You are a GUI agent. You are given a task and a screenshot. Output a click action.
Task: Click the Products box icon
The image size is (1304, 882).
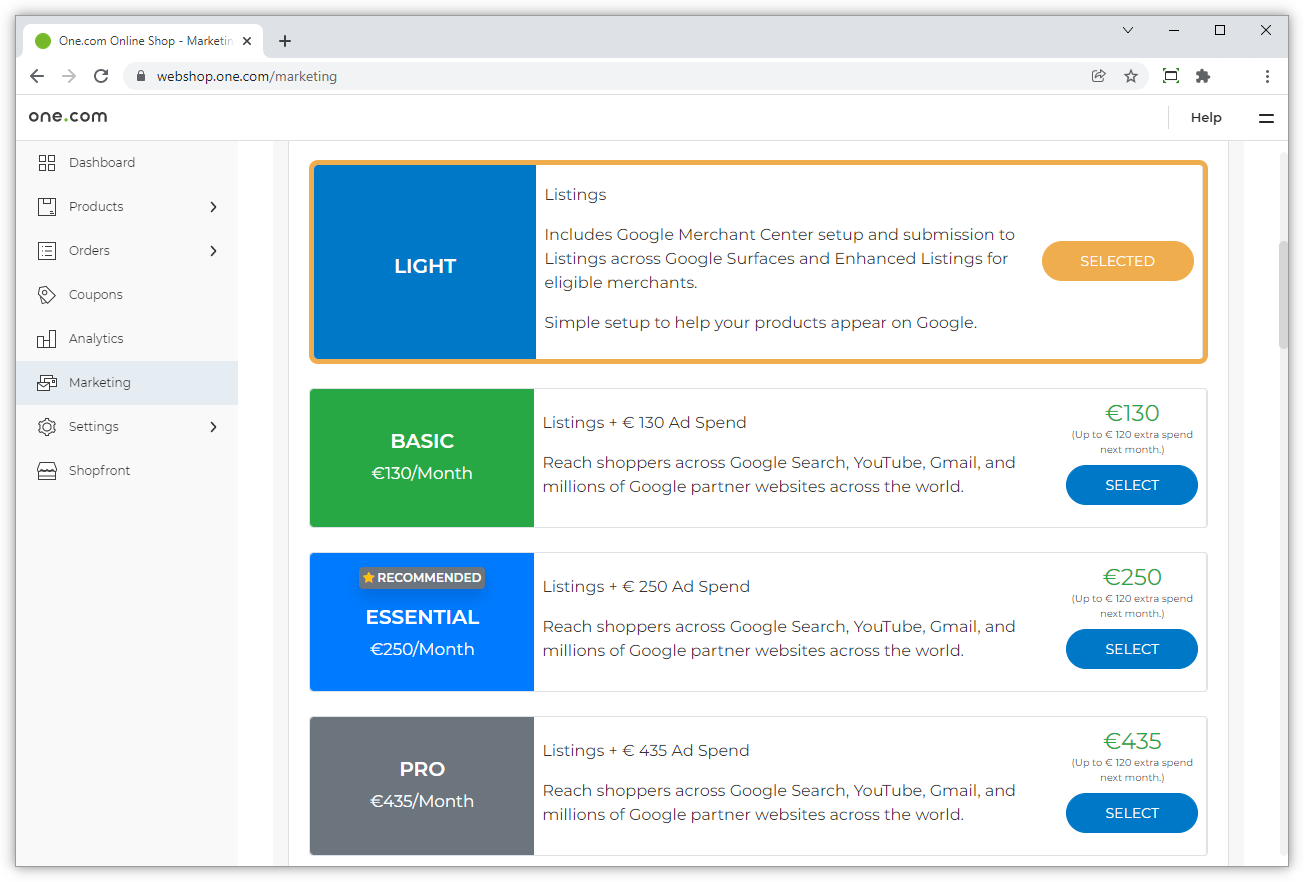[47, 207]
